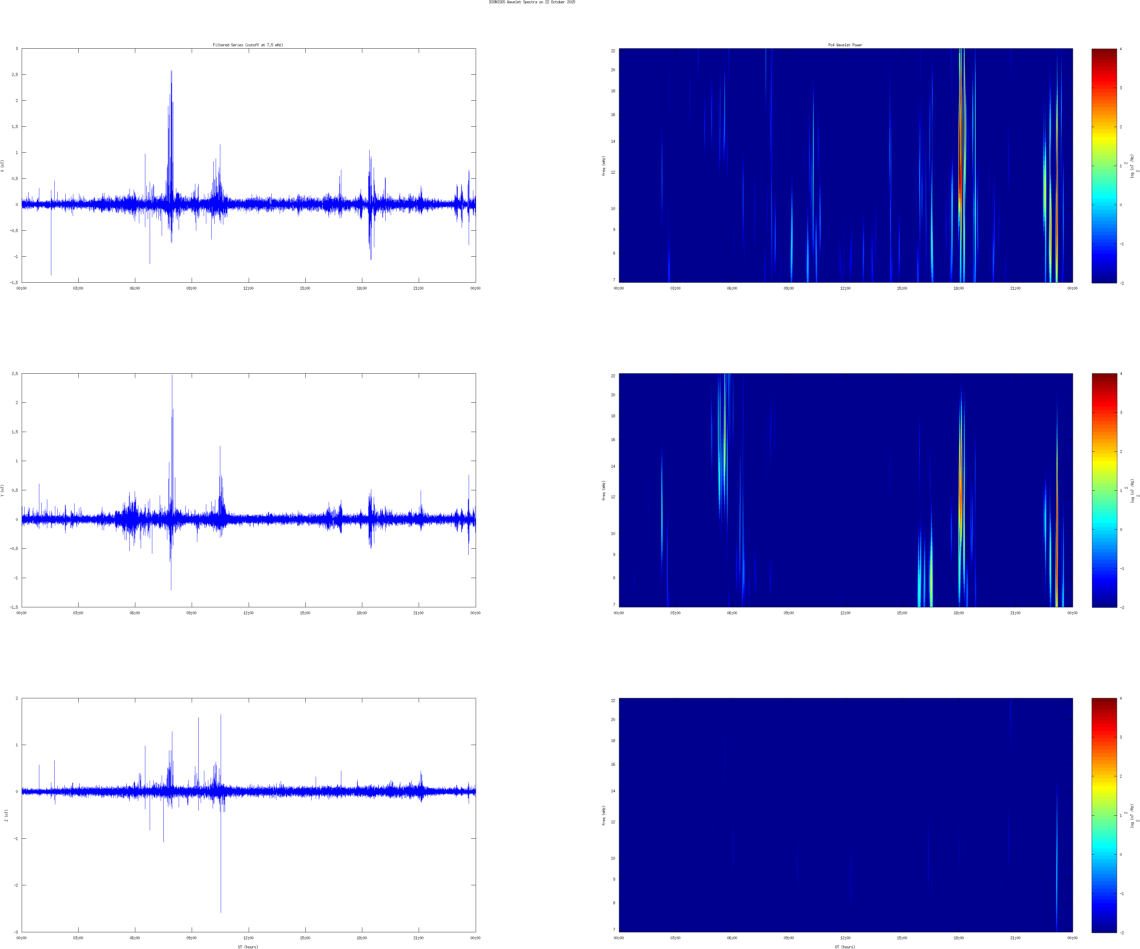Click the '12:00' tick under the X series plot
The width and height of the screenshot is (1140, 949).
pyautogui.click(x=249, y=288)
